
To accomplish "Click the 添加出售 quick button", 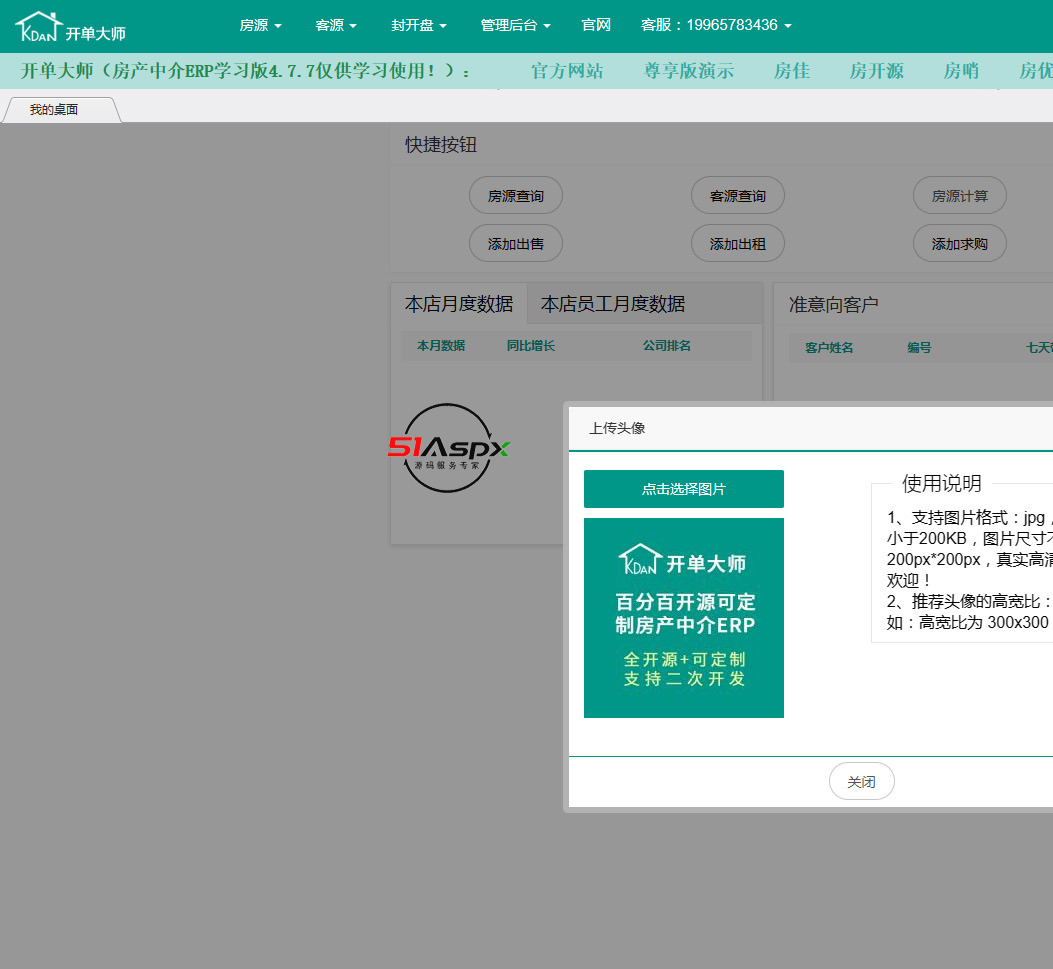I will [516, 243].
